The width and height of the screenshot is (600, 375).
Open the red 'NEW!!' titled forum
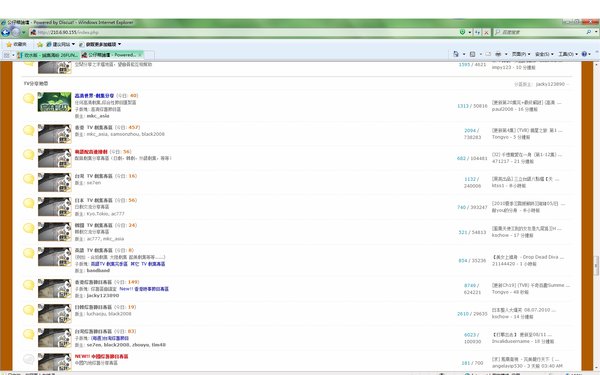[101, 357]
